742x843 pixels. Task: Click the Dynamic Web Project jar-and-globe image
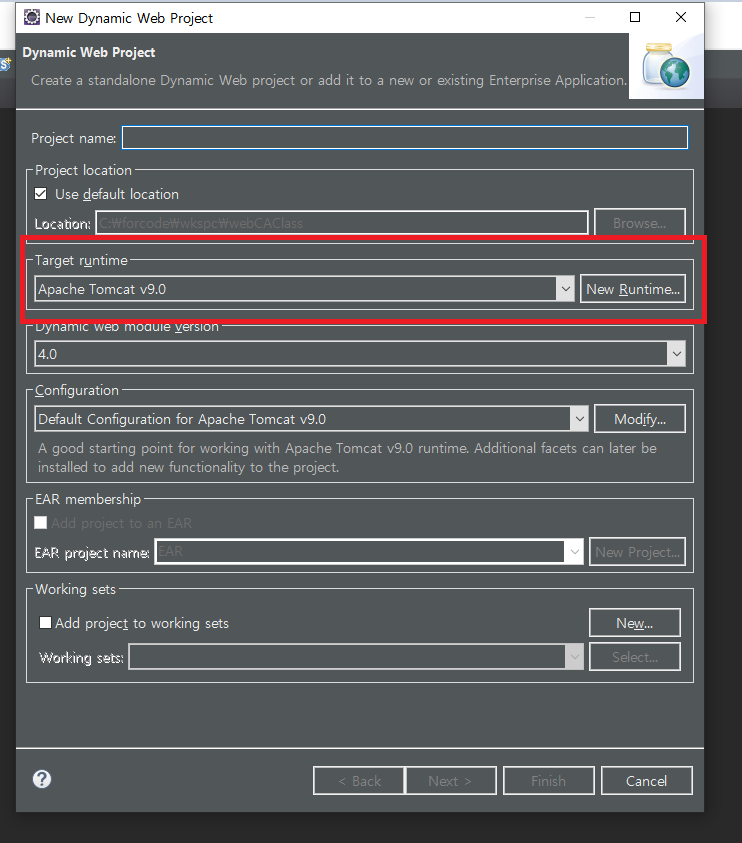click(x=666, y=66)
